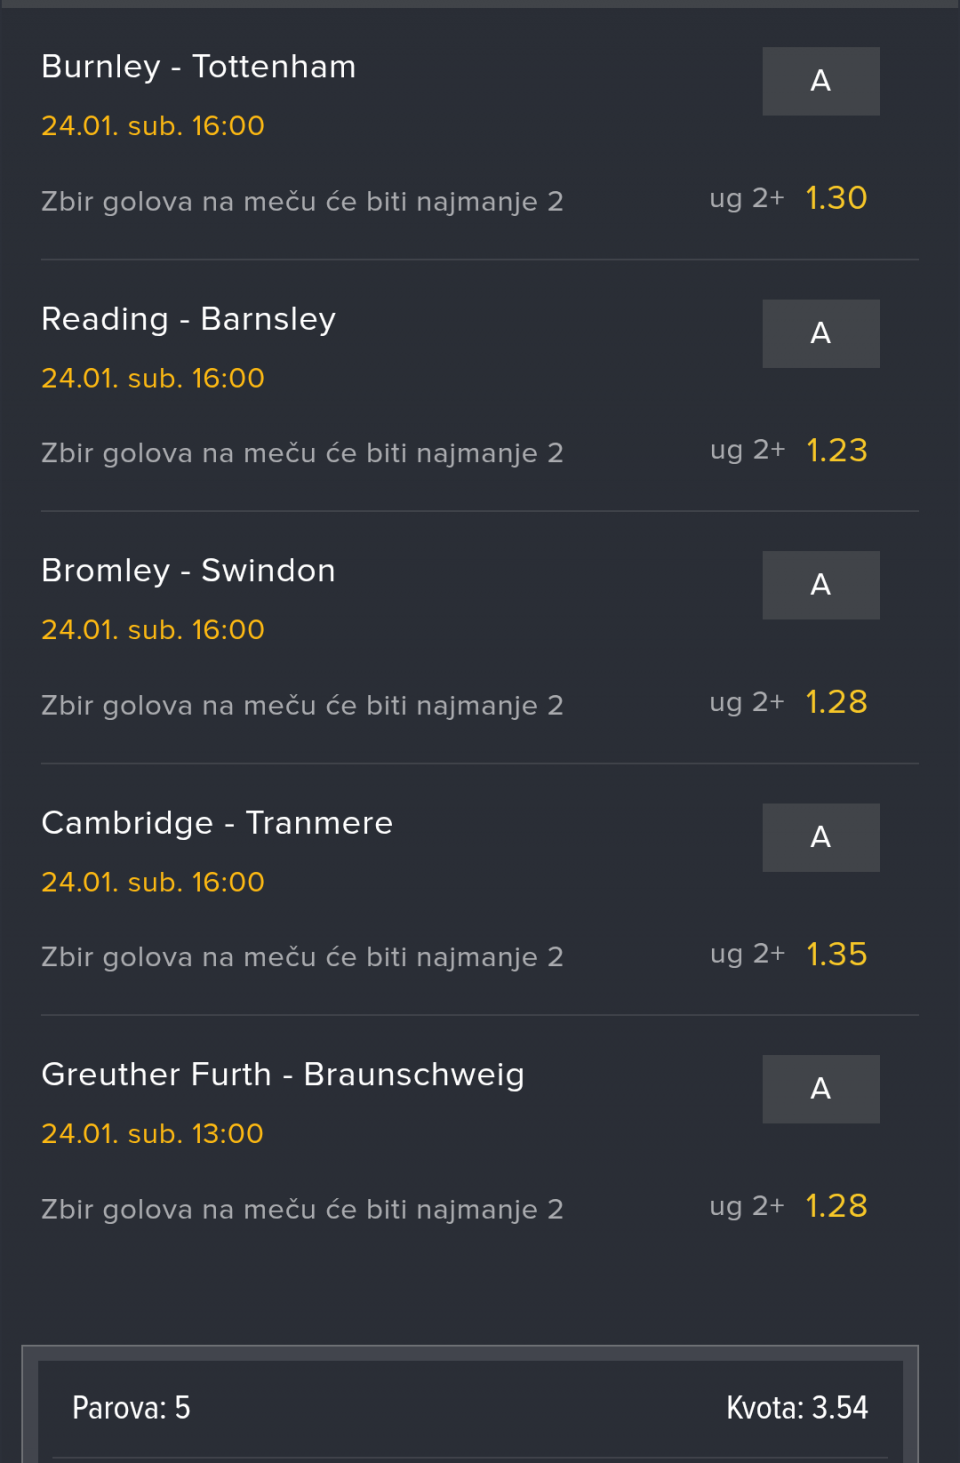Select the Bromley - Swindon match title
The height and width of the screenshot is (1463, 960).
coord(188,571)
